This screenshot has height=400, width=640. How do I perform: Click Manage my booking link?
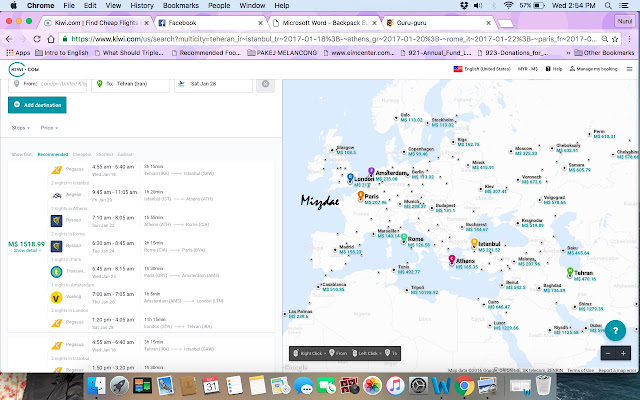(593, 69)
